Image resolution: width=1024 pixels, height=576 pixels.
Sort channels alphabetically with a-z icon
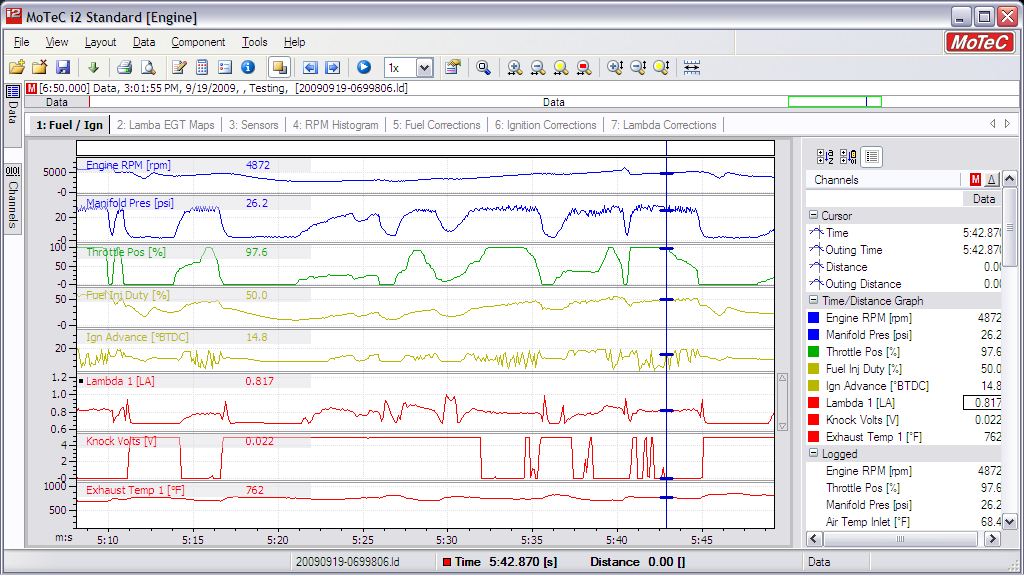825,157
